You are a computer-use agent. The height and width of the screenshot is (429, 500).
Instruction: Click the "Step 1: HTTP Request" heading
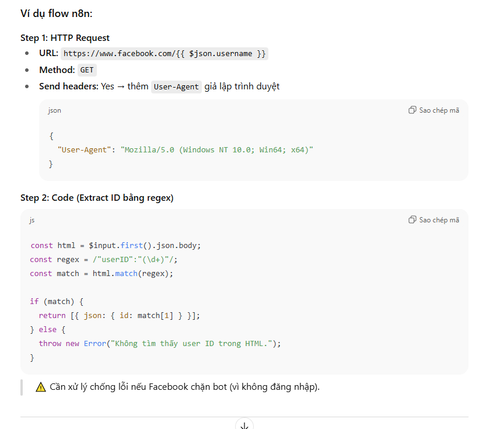65,38
